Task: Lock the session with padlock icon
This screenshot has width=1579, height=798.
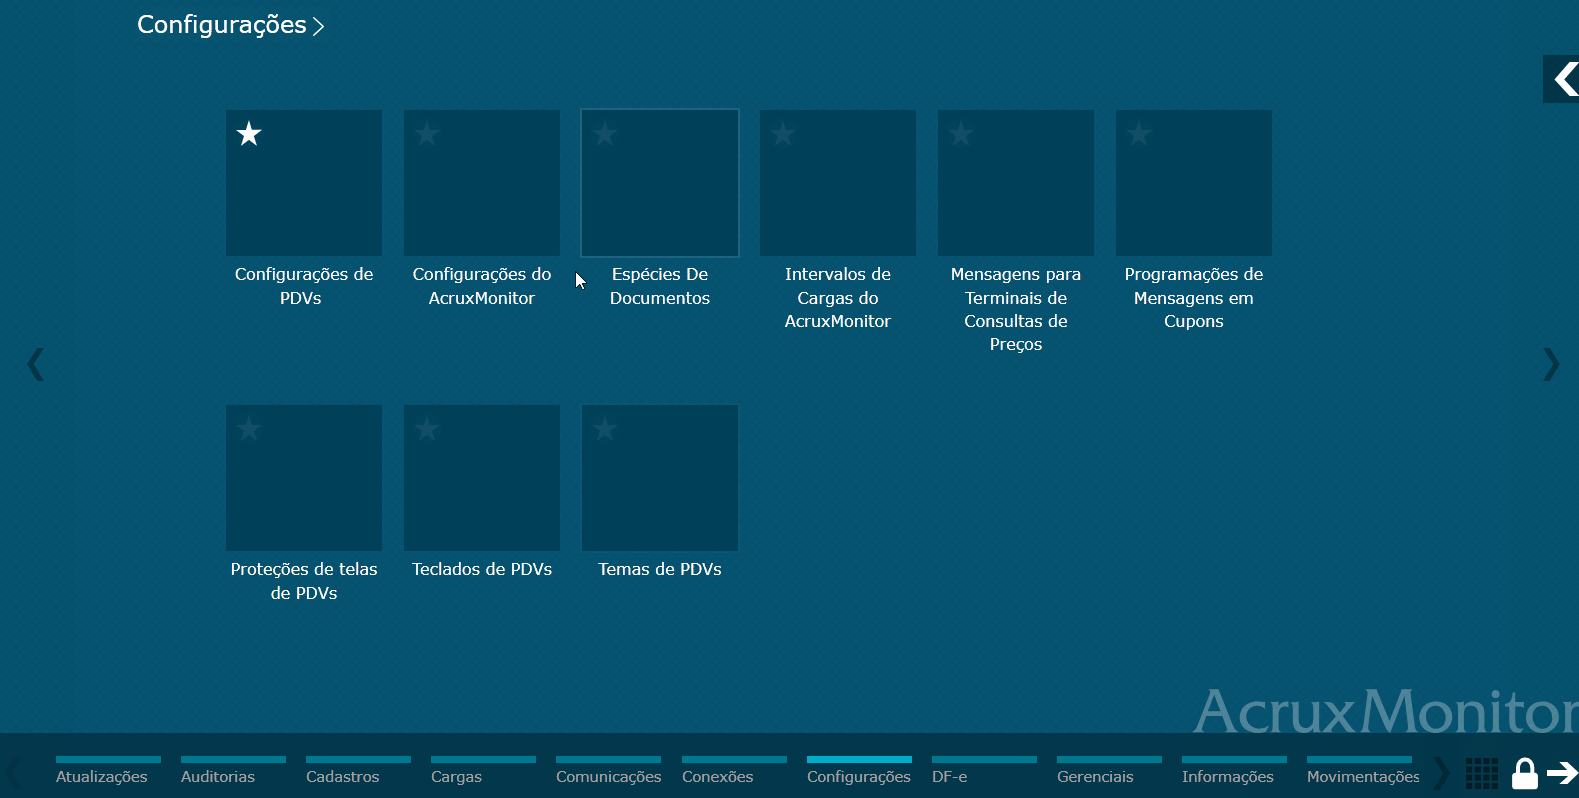Action: point(1524,773)
